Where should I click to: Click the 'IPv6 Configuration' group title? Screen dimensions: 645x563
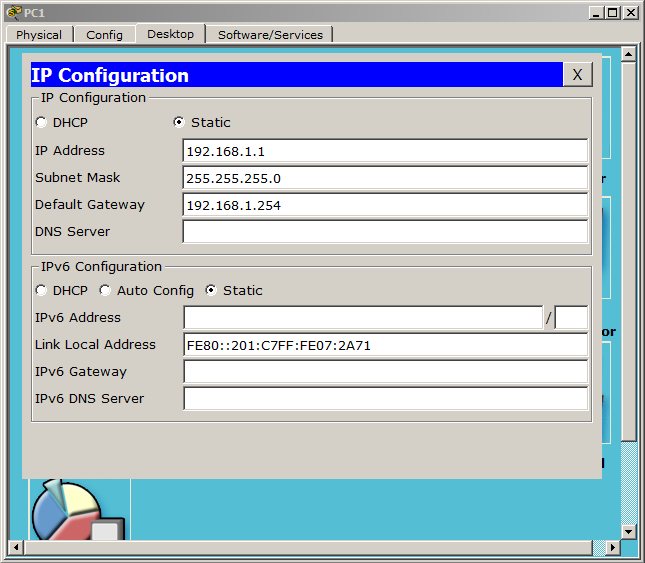[x=101, y=266]
